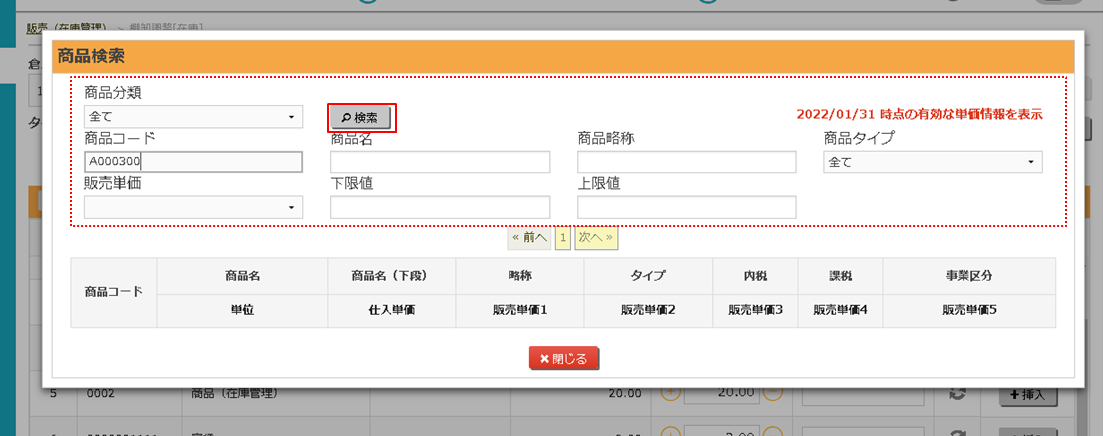
Task: Open the 商品分類 dropdown
Action: point(193,117)
